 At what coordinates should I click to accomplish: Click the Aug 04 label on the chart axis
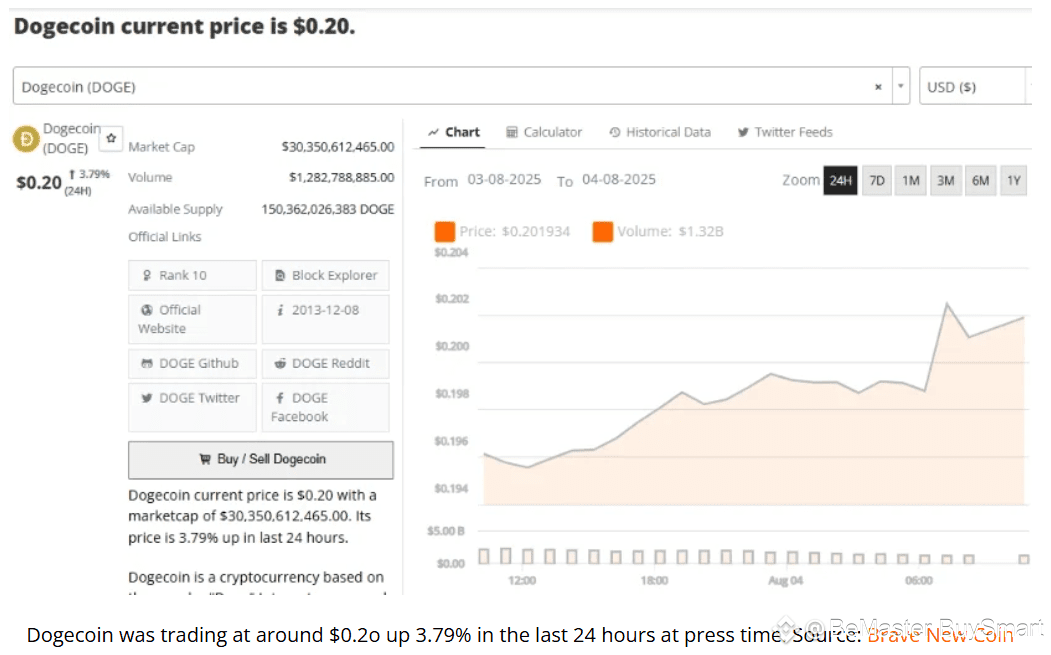click(x=786, y=581)
